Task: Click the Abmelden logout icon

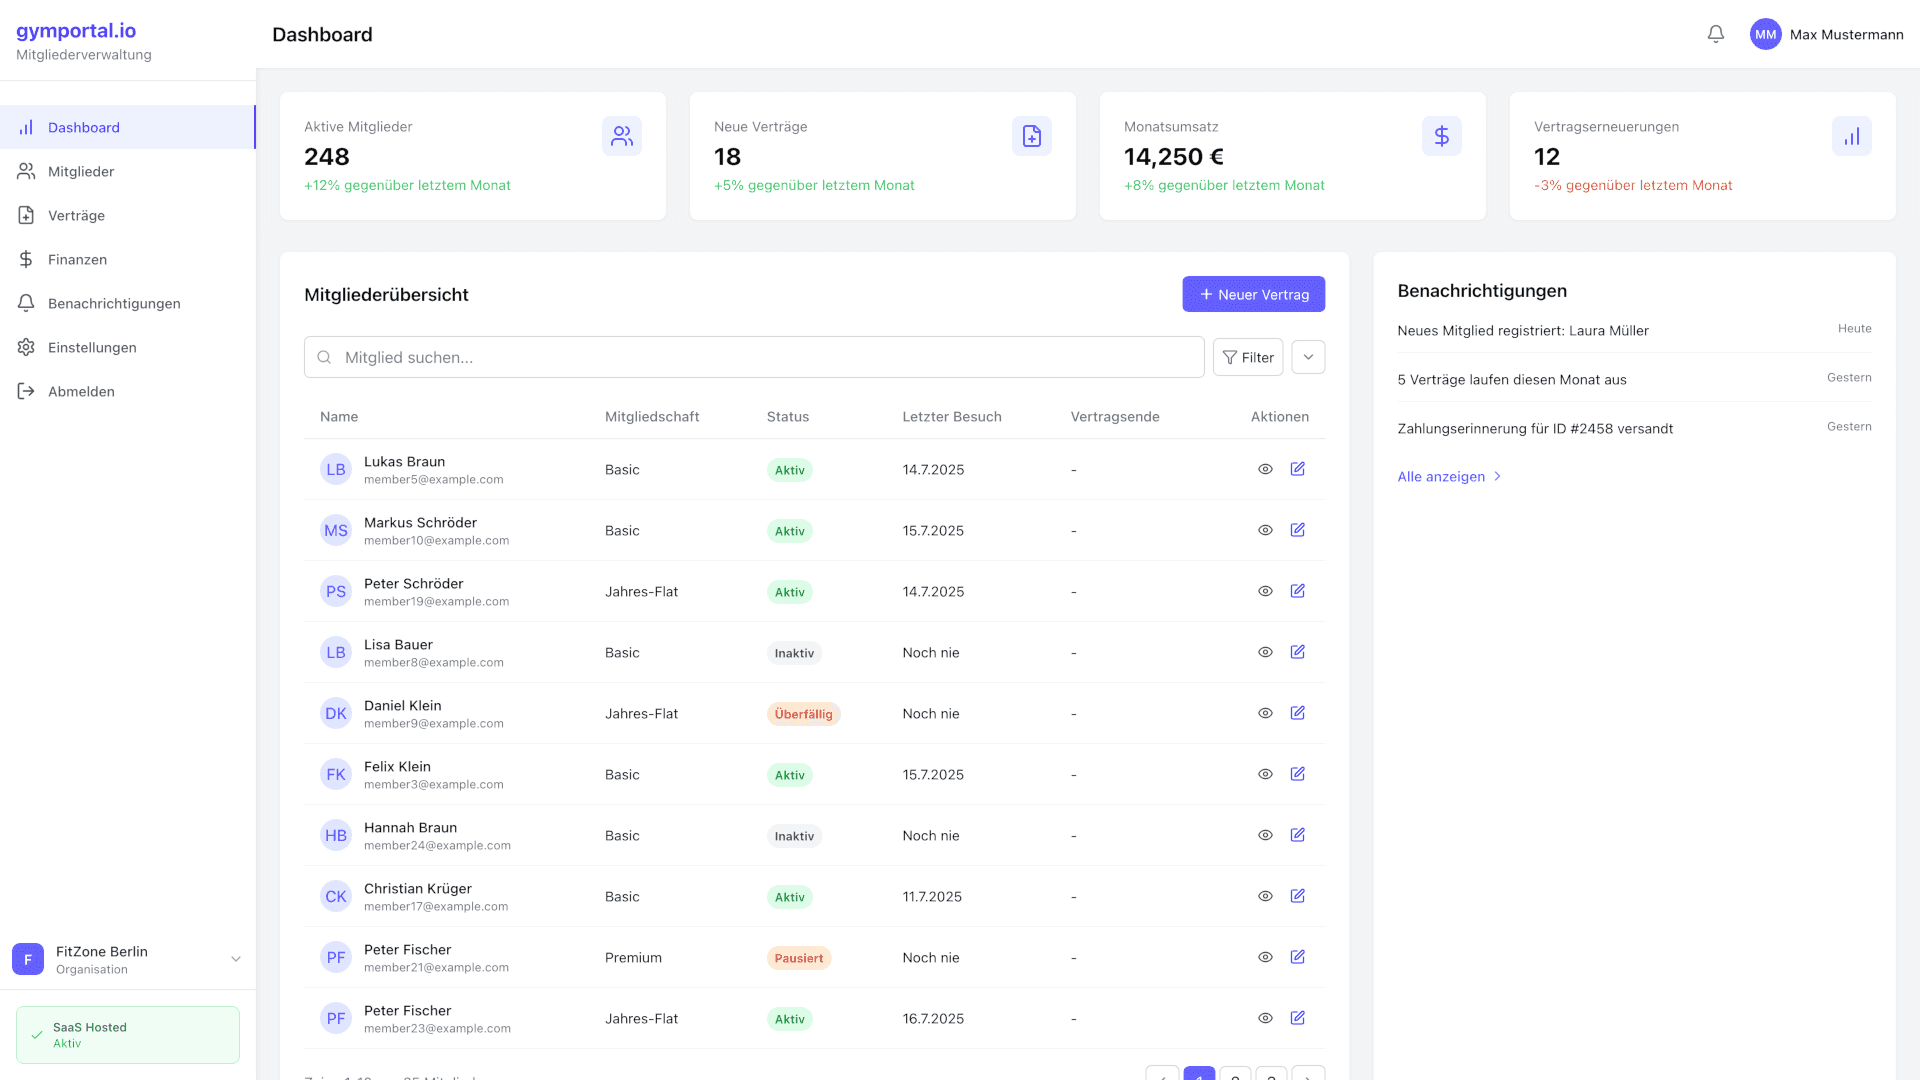Action: point(27,391)
